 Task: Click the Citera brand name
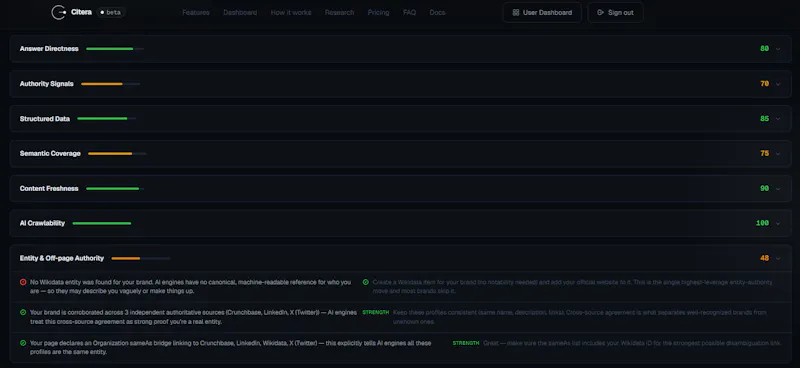82,12
